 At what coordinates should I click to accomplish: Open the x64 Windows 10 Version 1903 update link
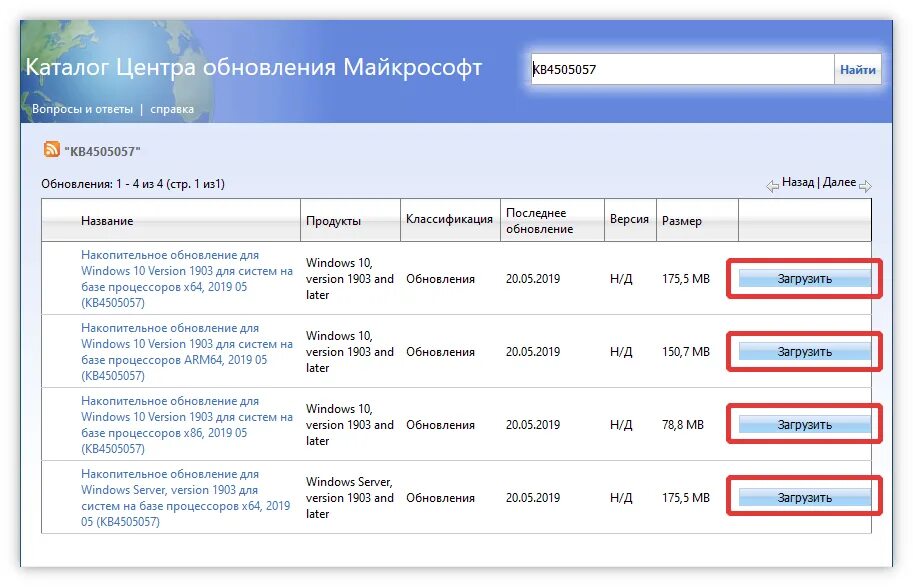[186, 278]
